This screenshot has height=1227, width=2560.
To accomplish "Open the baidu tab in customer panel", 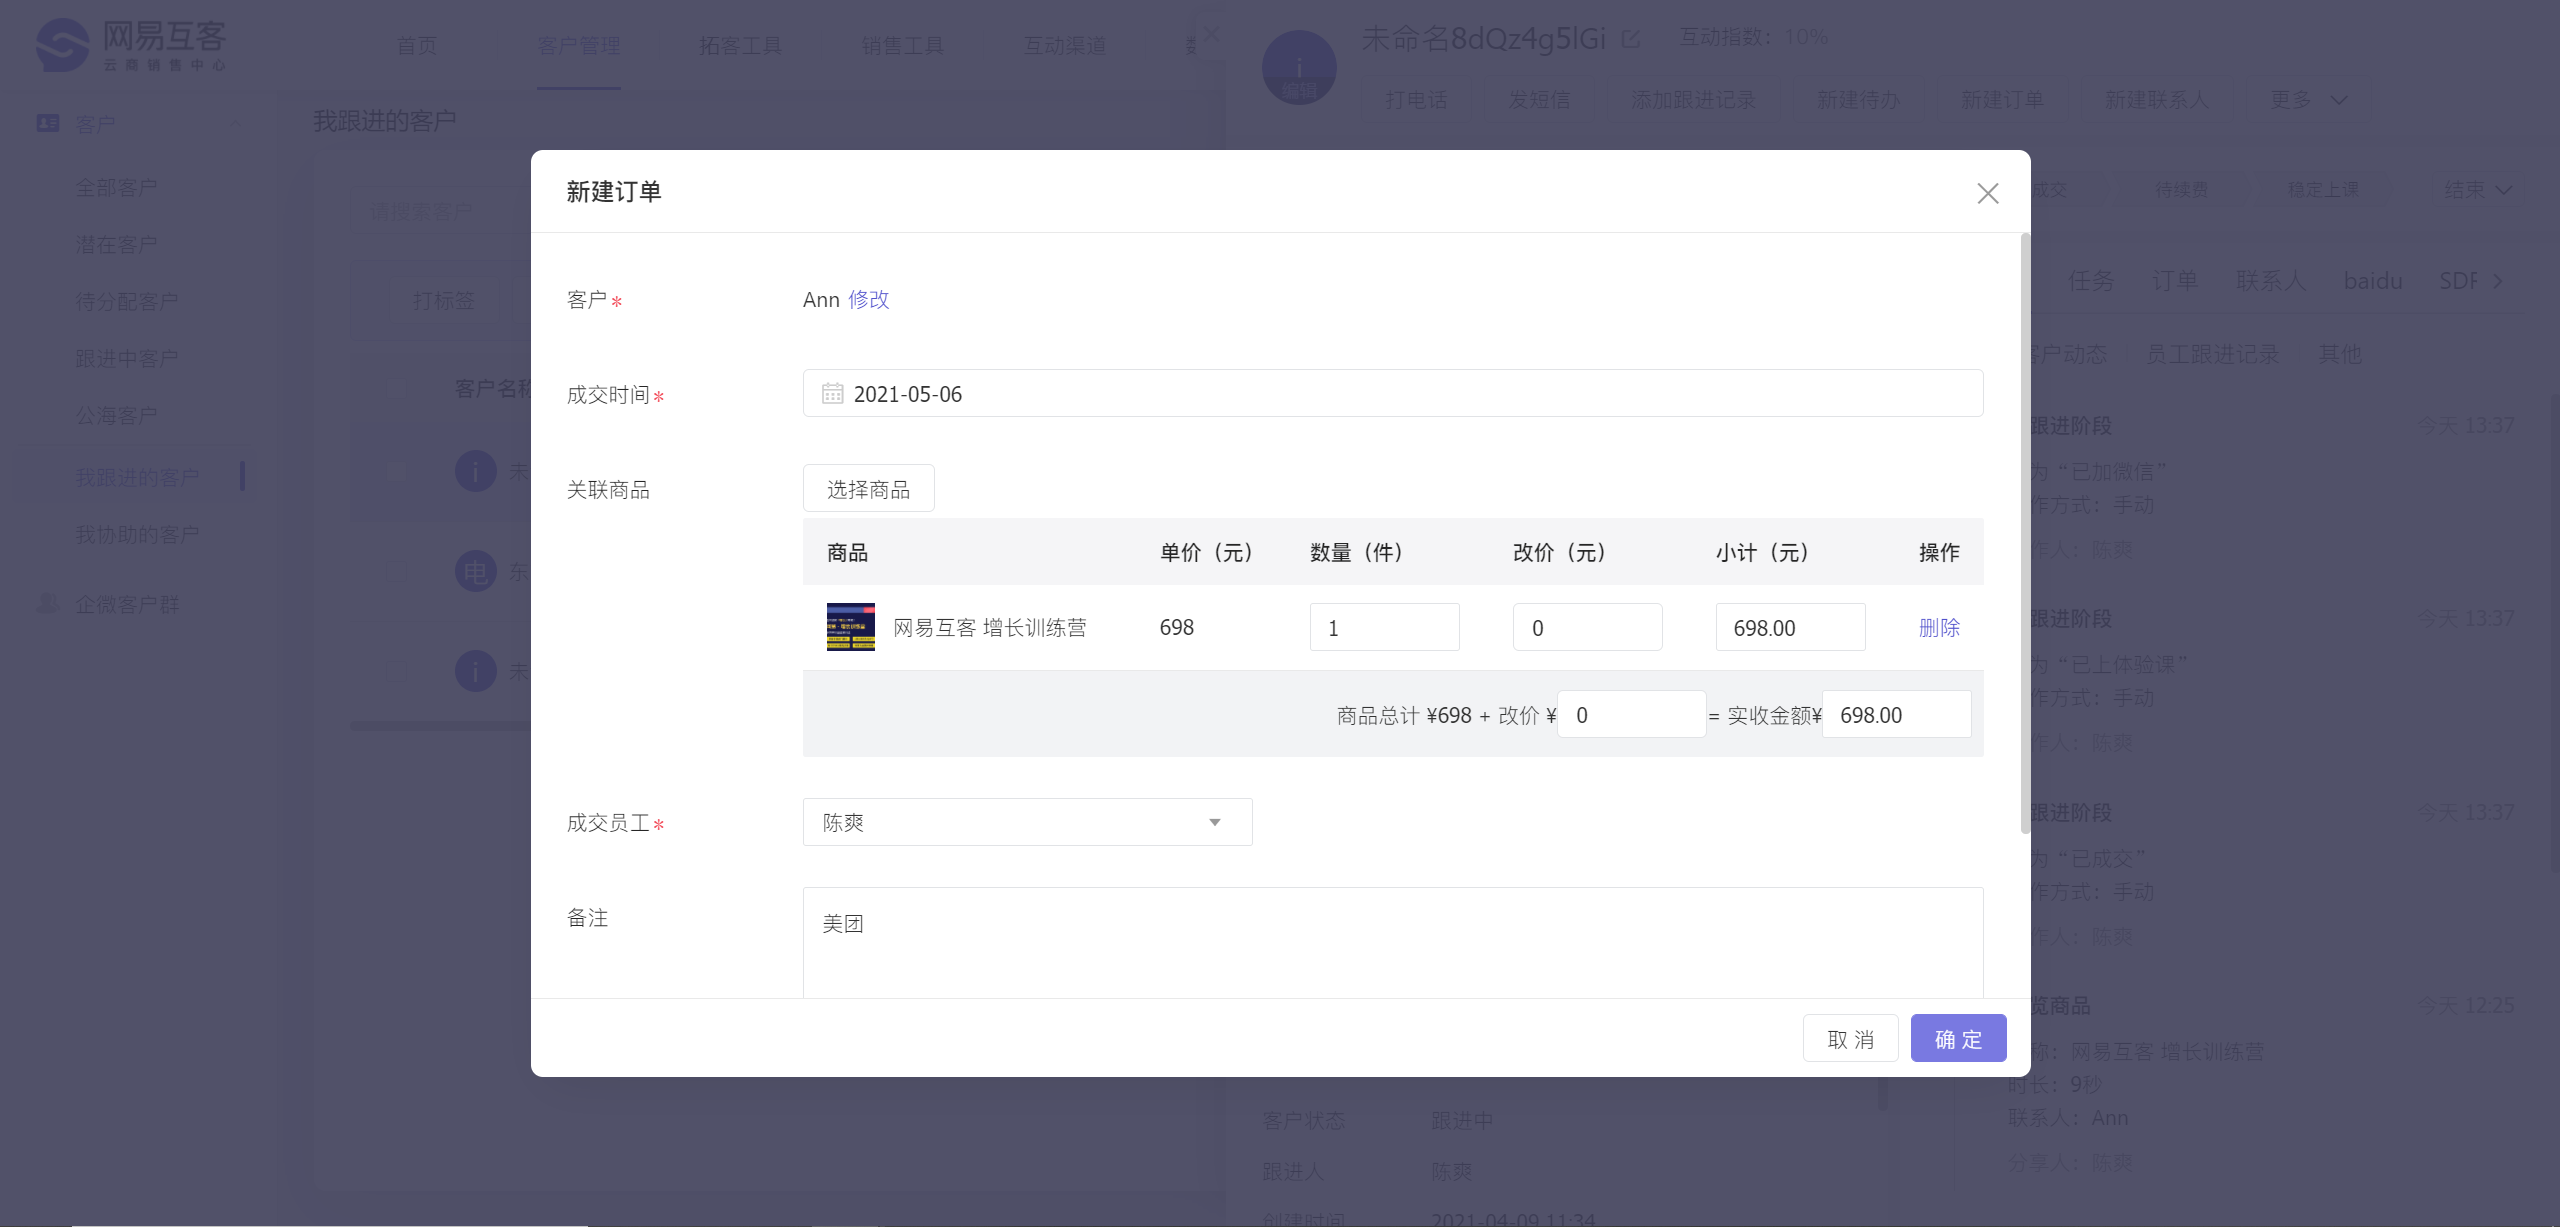I will 2372,281.
